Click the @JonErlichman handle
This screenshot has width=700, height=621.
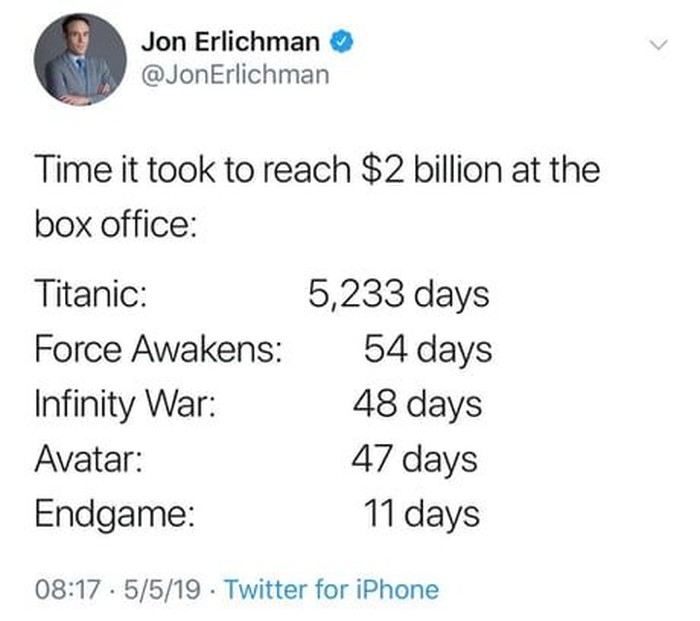pyautogui.click(x=236, y=75)
